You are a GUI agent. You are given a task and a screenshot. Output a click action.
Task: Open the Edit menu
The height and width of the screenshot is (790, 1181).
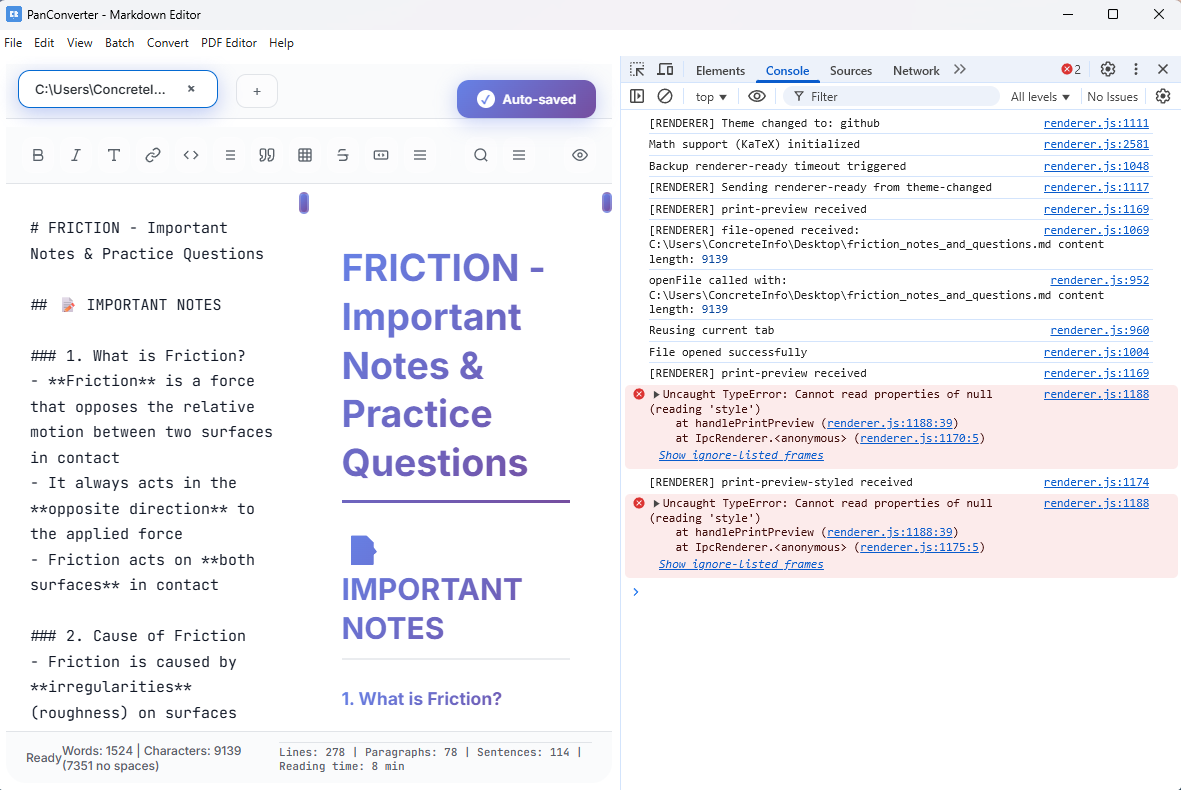click(x=44, y=43)
